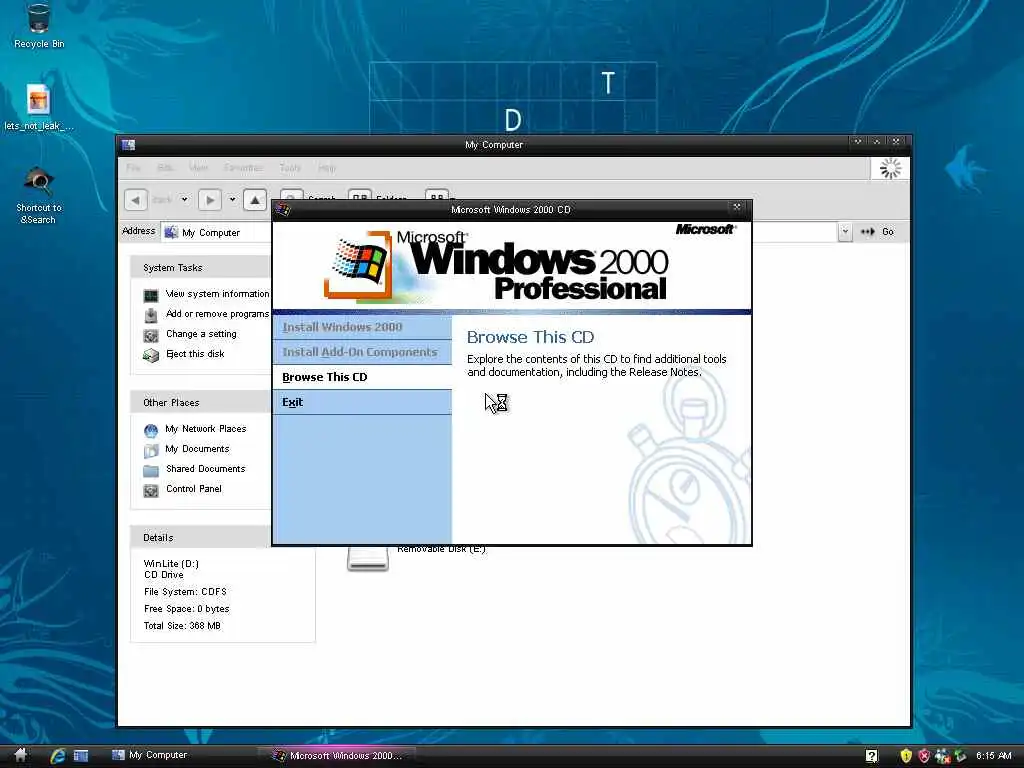1024x768 pixels.
Task: Open Shared Documents in Other Places
Action: [206, 469]
